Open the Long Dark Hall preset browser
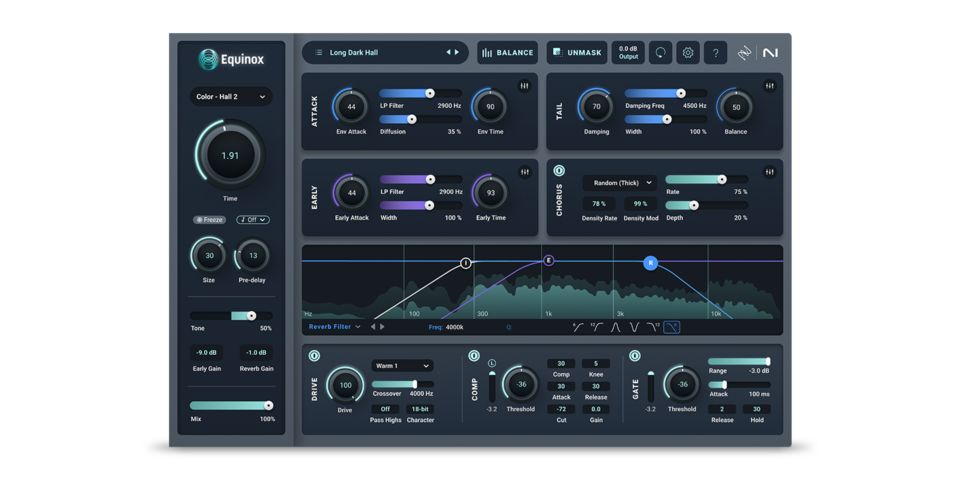The height and width of the screenshot is (480, 960). point(385,53)
